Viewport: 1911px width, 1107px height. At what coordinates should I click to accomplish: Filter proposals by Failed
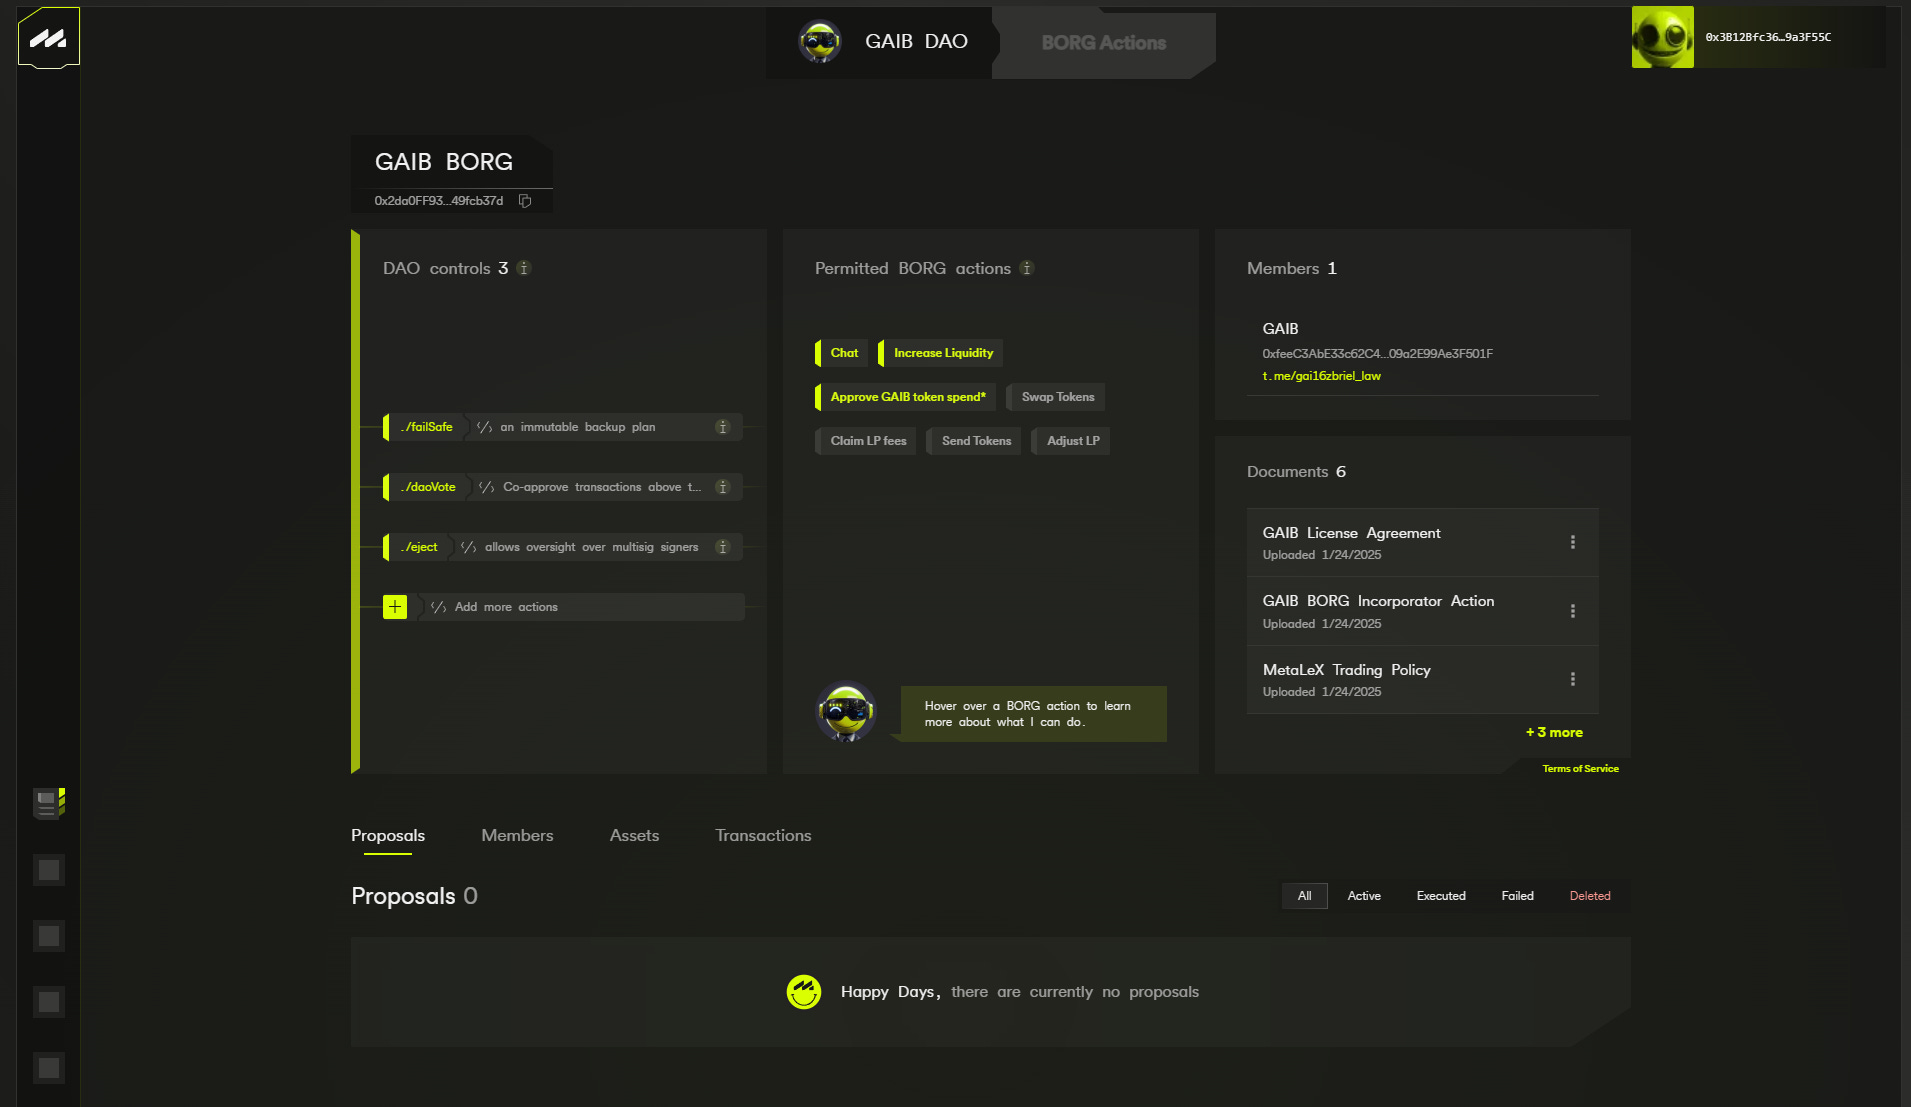click(1517, 896)
